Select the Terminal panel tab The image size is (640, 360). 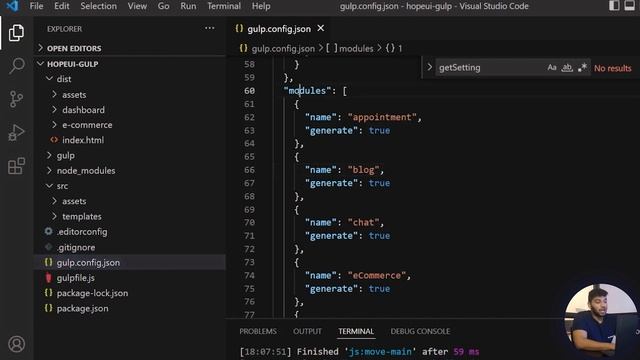pyautogui.click(x=356, y=331)
